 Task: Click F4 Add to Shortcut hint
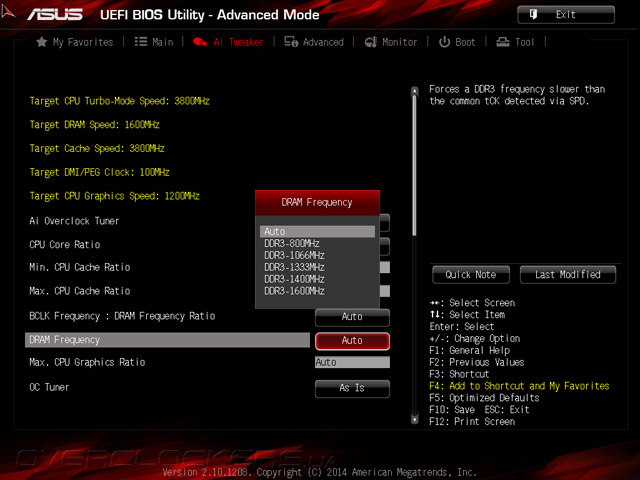(x=519, y=386)
